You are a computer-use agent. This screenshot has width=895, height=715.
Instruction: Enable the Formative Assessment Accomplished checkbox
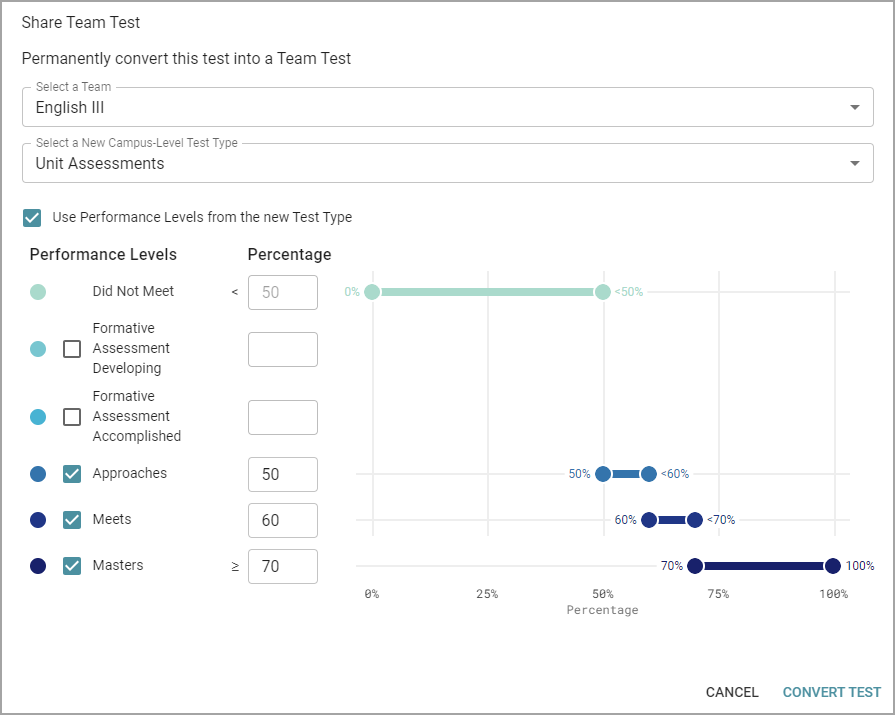[x=72, y=417]
